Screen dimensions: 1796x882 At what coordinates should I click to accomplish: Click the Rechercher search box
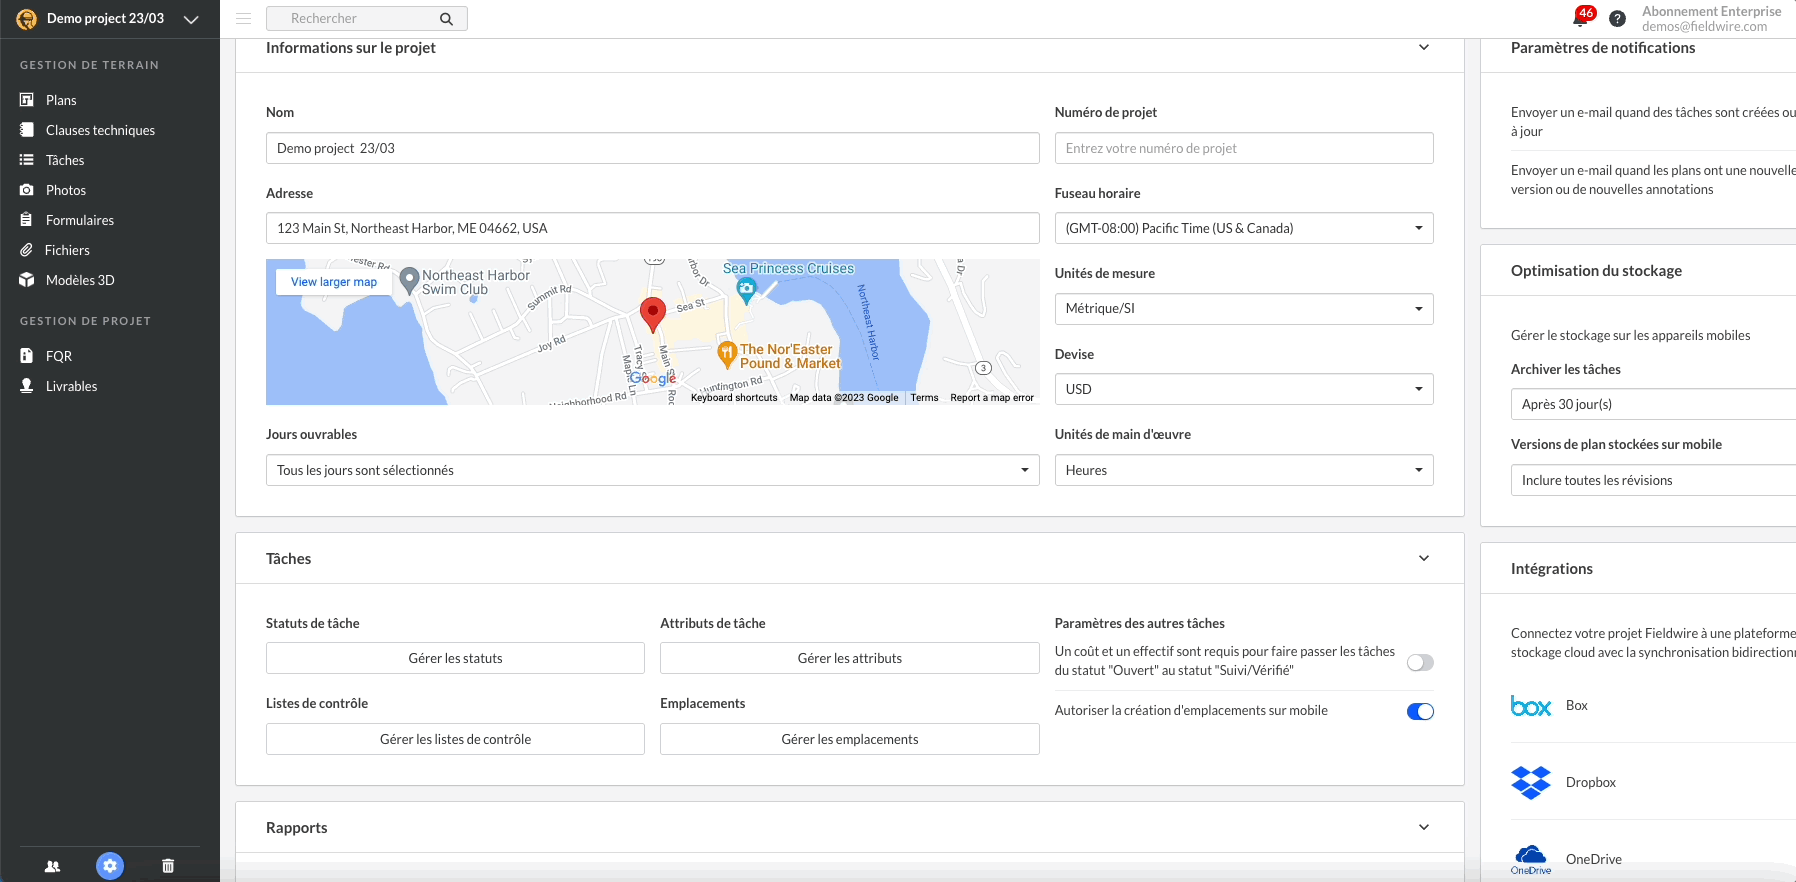pos(366,19)
